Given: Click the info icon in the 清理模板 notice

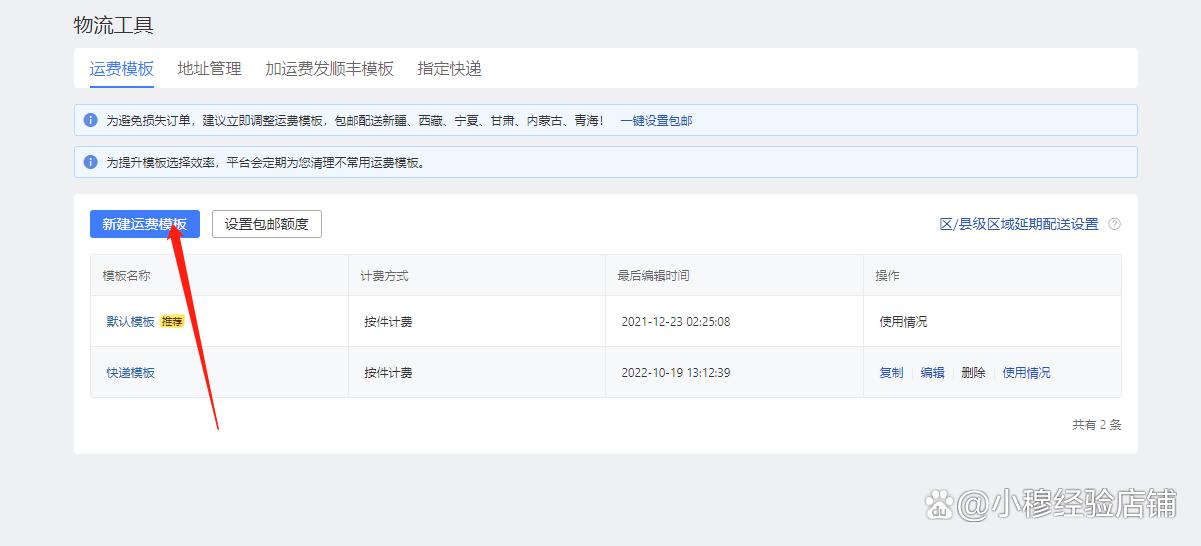Looking at the screenshot, I should [91, 162].
